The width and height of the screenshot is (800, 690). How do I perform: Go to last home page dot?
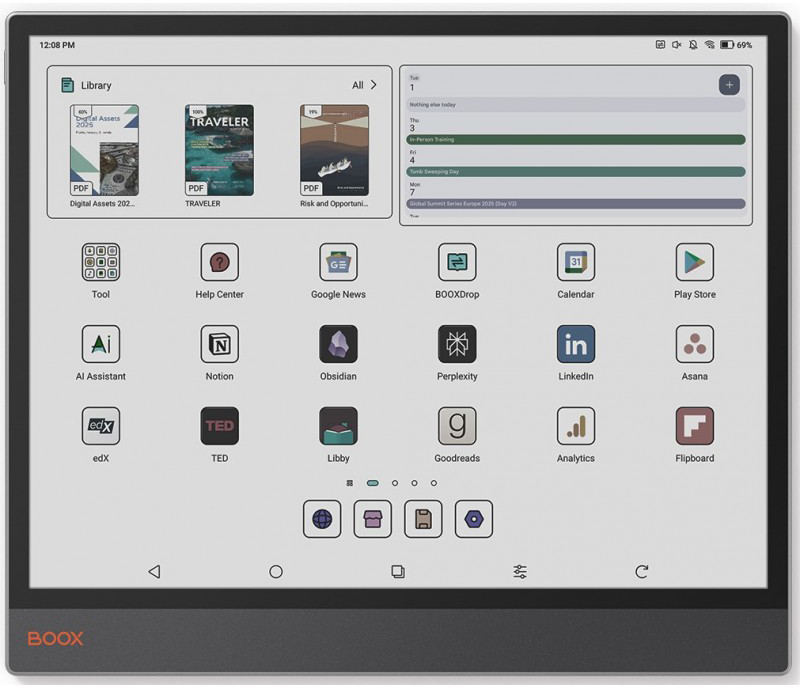pyautogui.click(x=434, y=483)
